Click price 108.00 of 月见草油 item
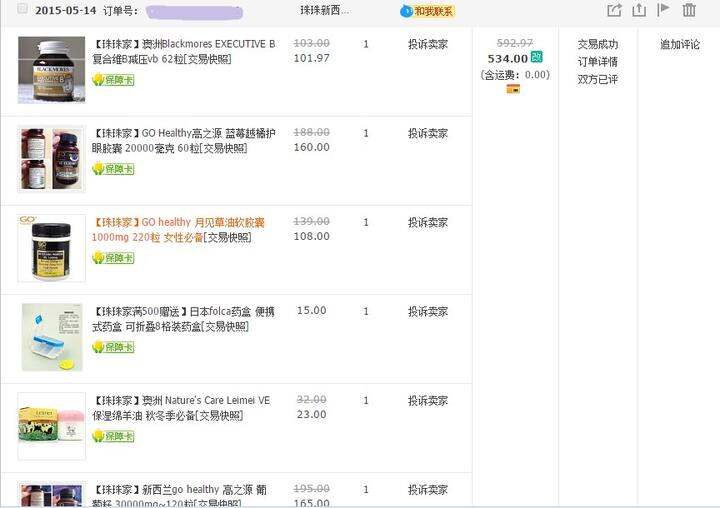The width and height of the screenshot is (720, 508). [x=311, y=237]
